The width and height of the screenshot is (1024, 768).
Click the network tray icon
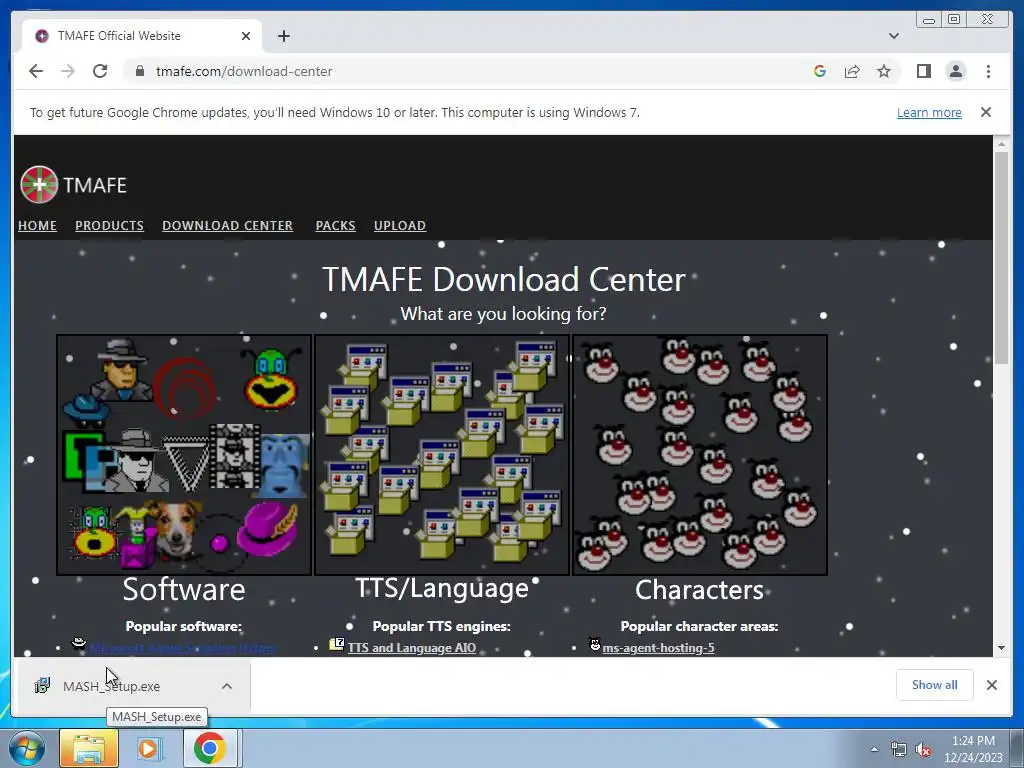click(x=899, y=750)
